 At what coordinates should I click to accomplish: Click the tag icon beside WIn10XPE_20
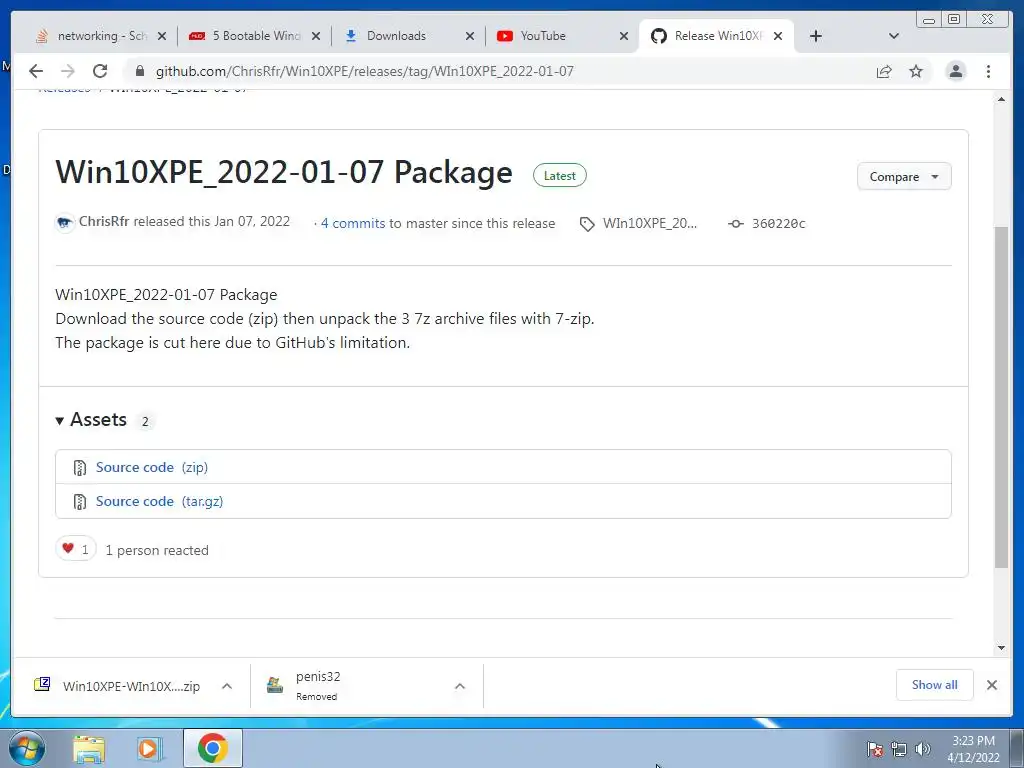coord(587,224)
